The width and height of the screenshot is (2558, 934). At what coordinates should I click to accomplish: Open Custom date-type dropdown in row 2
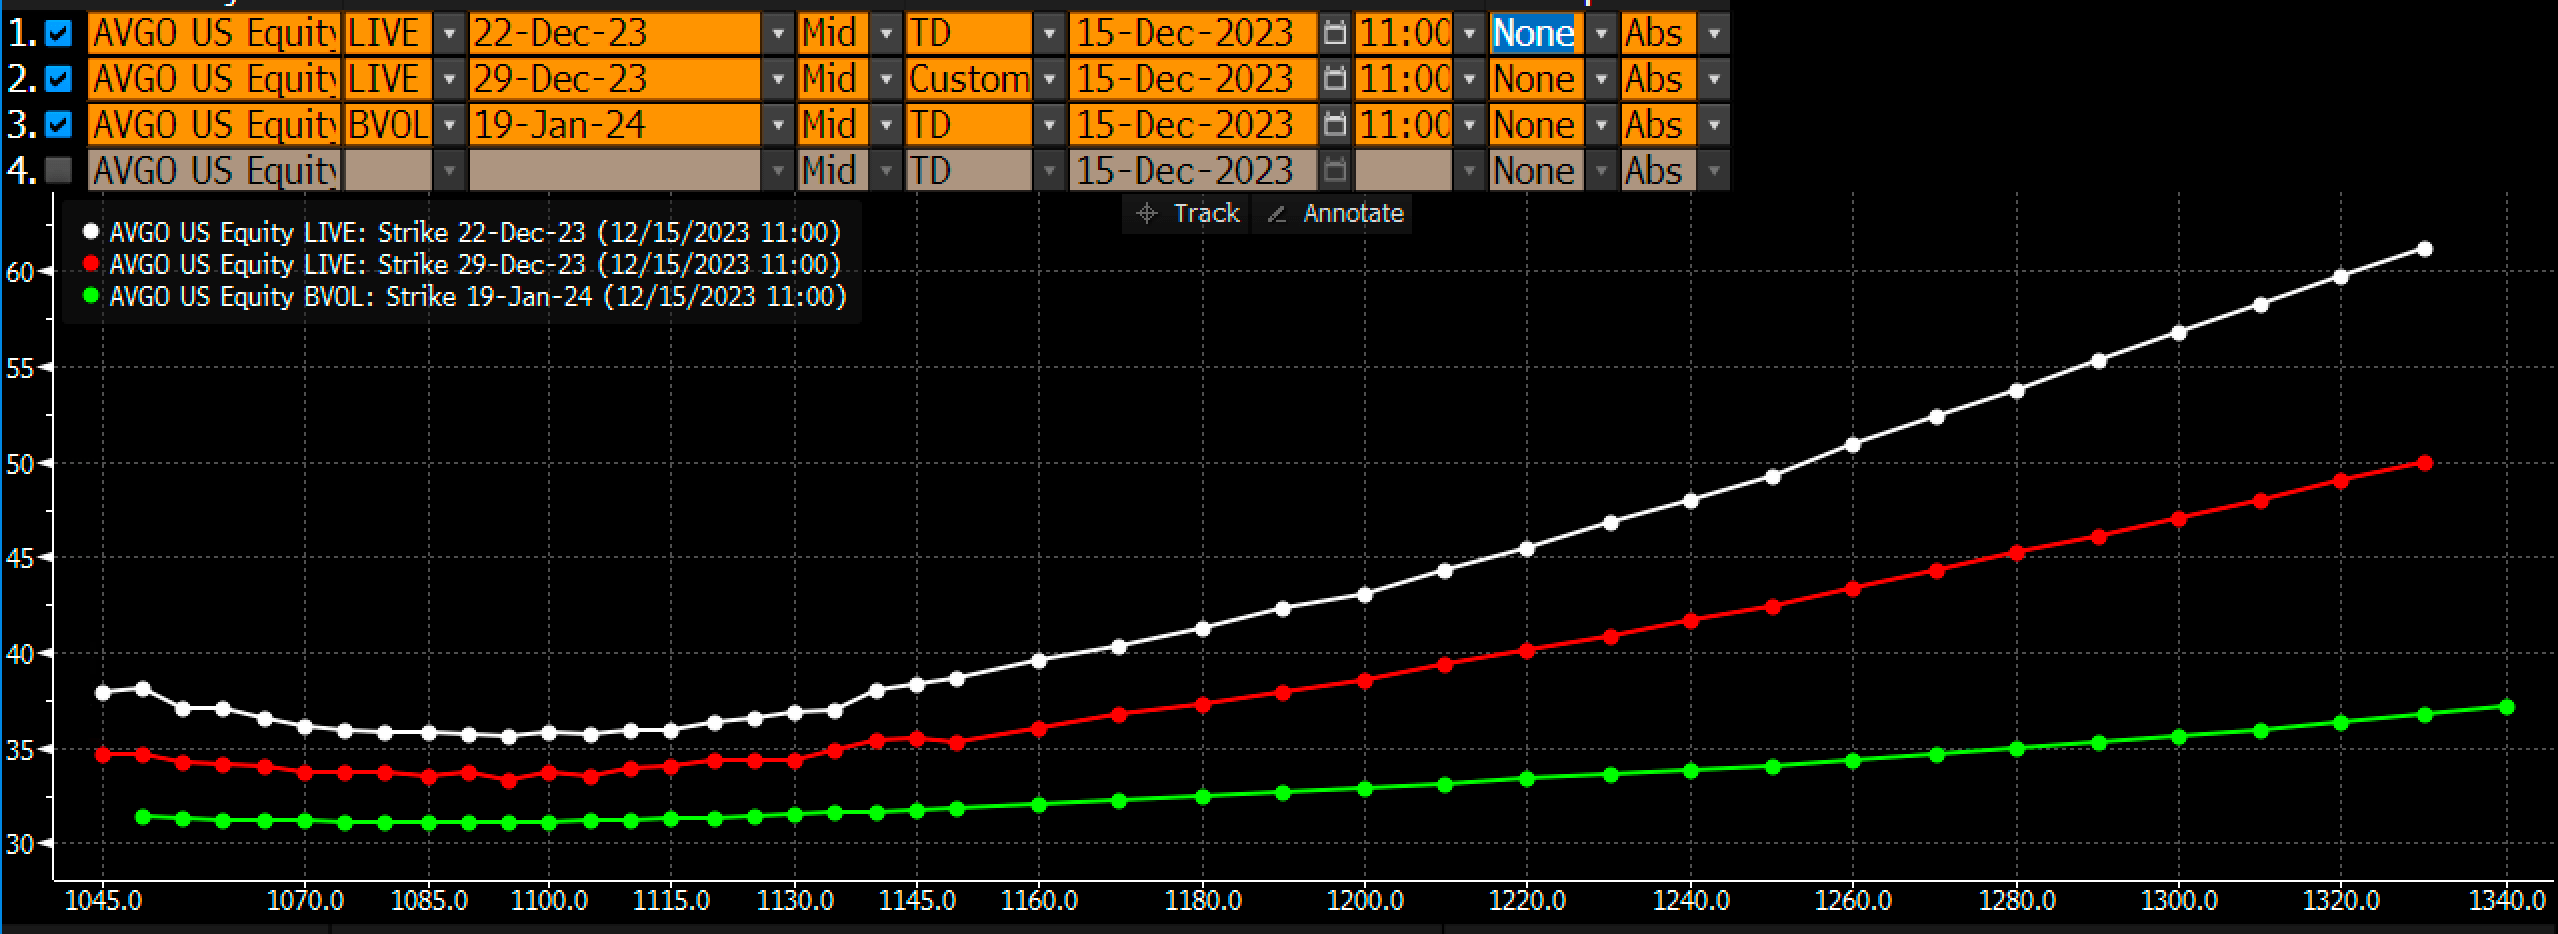click(x=1049, y=79)
